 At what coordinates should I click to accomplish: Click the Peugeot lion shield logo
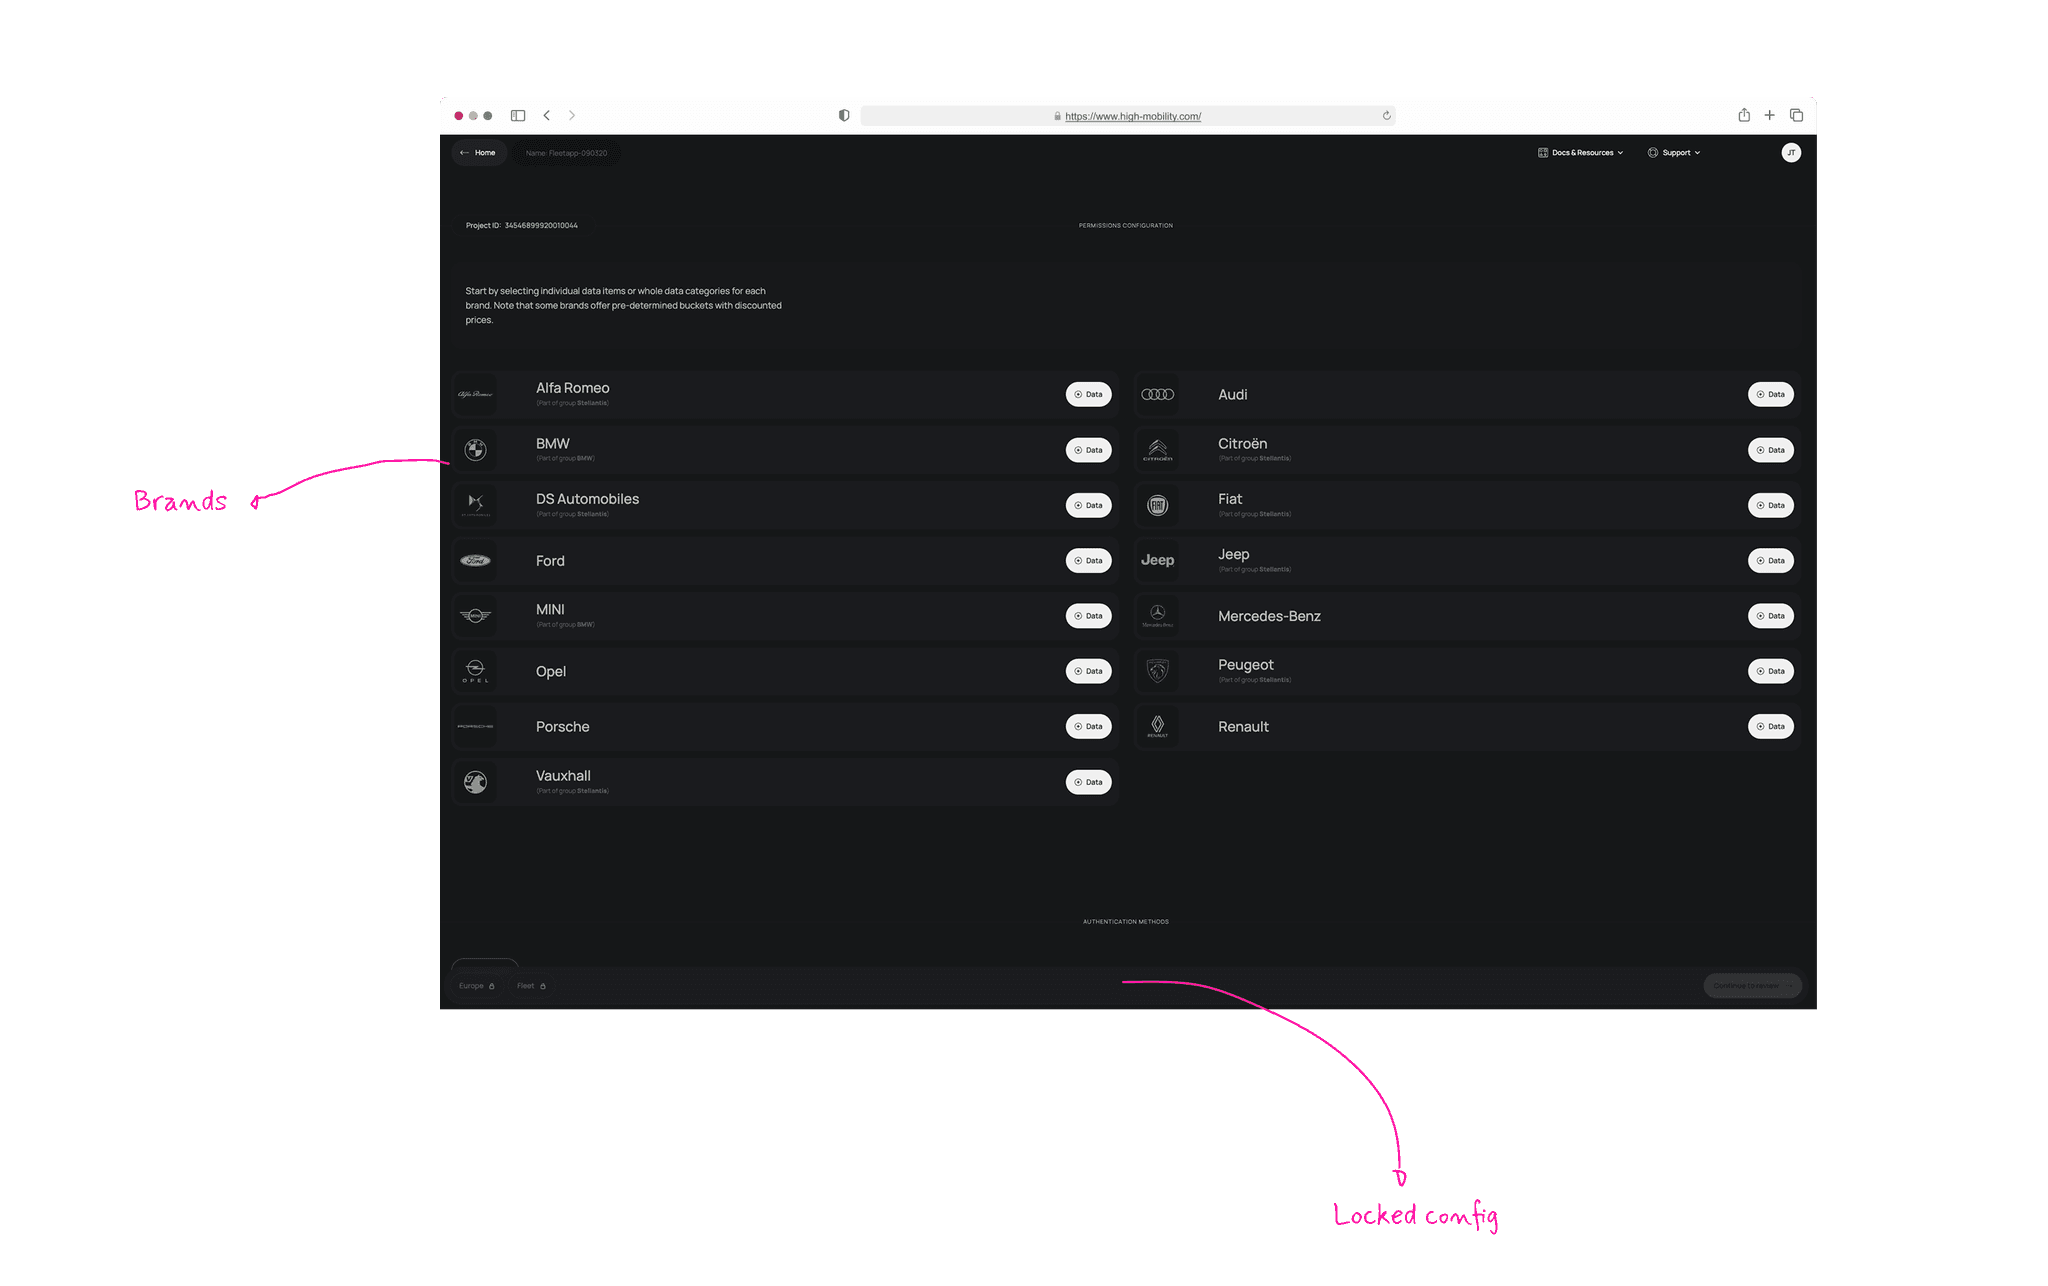1158,671
